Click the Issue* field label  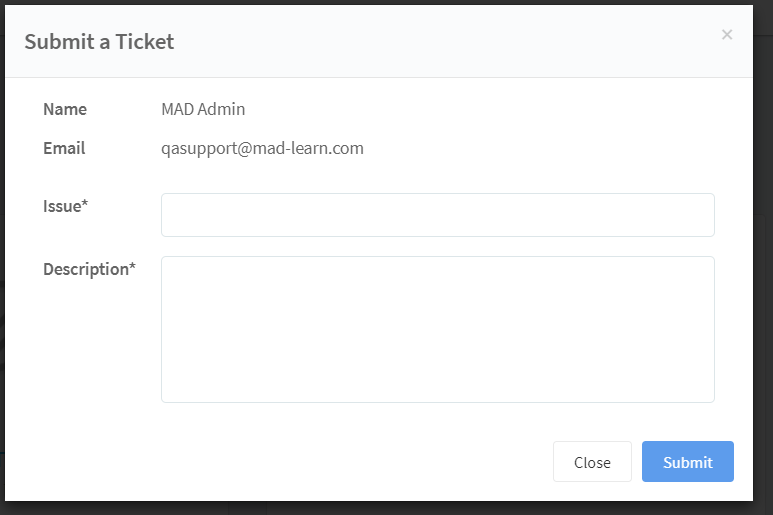point(65,206)
